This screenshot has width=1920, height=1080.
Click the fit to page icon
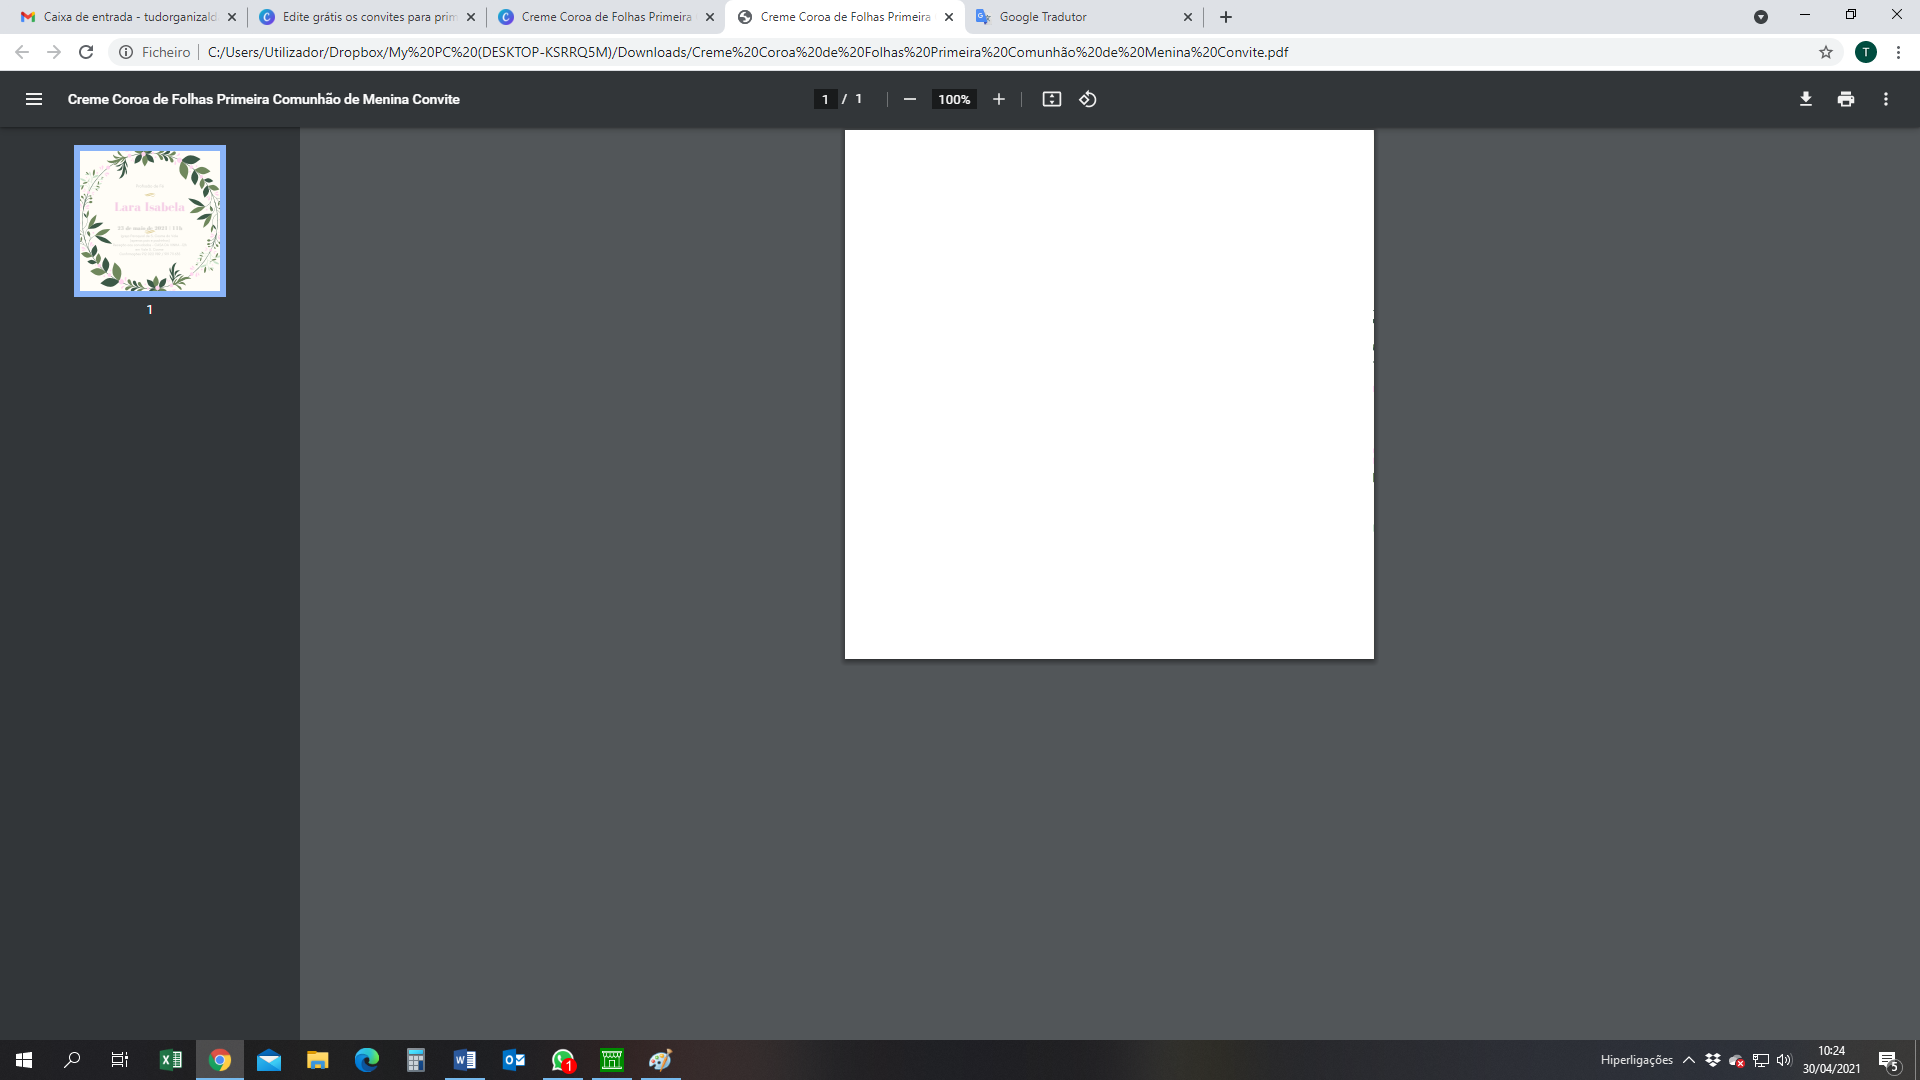(1051, 99)
